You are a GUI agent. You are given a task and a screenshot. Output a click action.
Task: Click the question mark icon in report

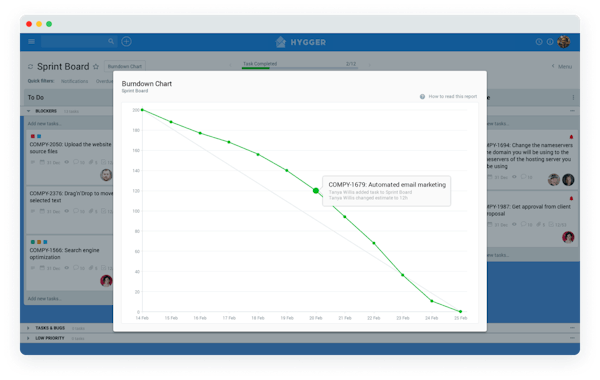(422, 96)
